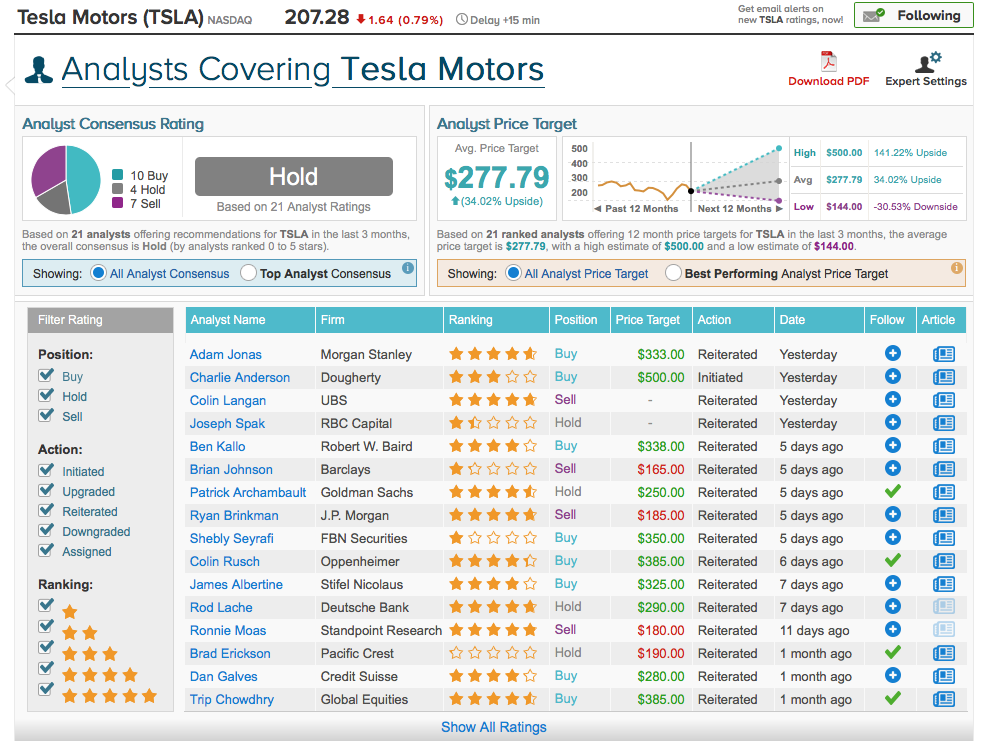Sort table by Price Target column header
The height and width of the screenshot is (741, 987).
651,320
